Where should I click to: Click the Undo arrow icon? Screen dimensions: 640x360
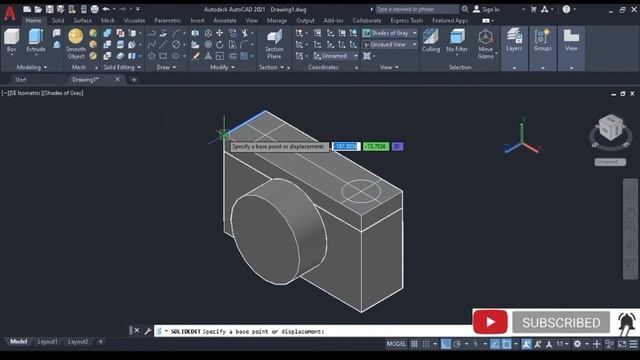point(106,9)
